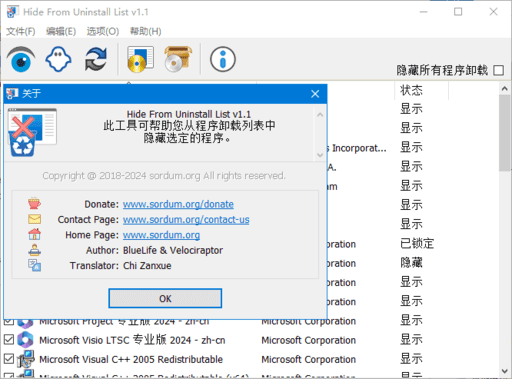Click the main list vertical scrollbar thumb
The width and height of the screenshot is (512, 379).
coord(505,133)
